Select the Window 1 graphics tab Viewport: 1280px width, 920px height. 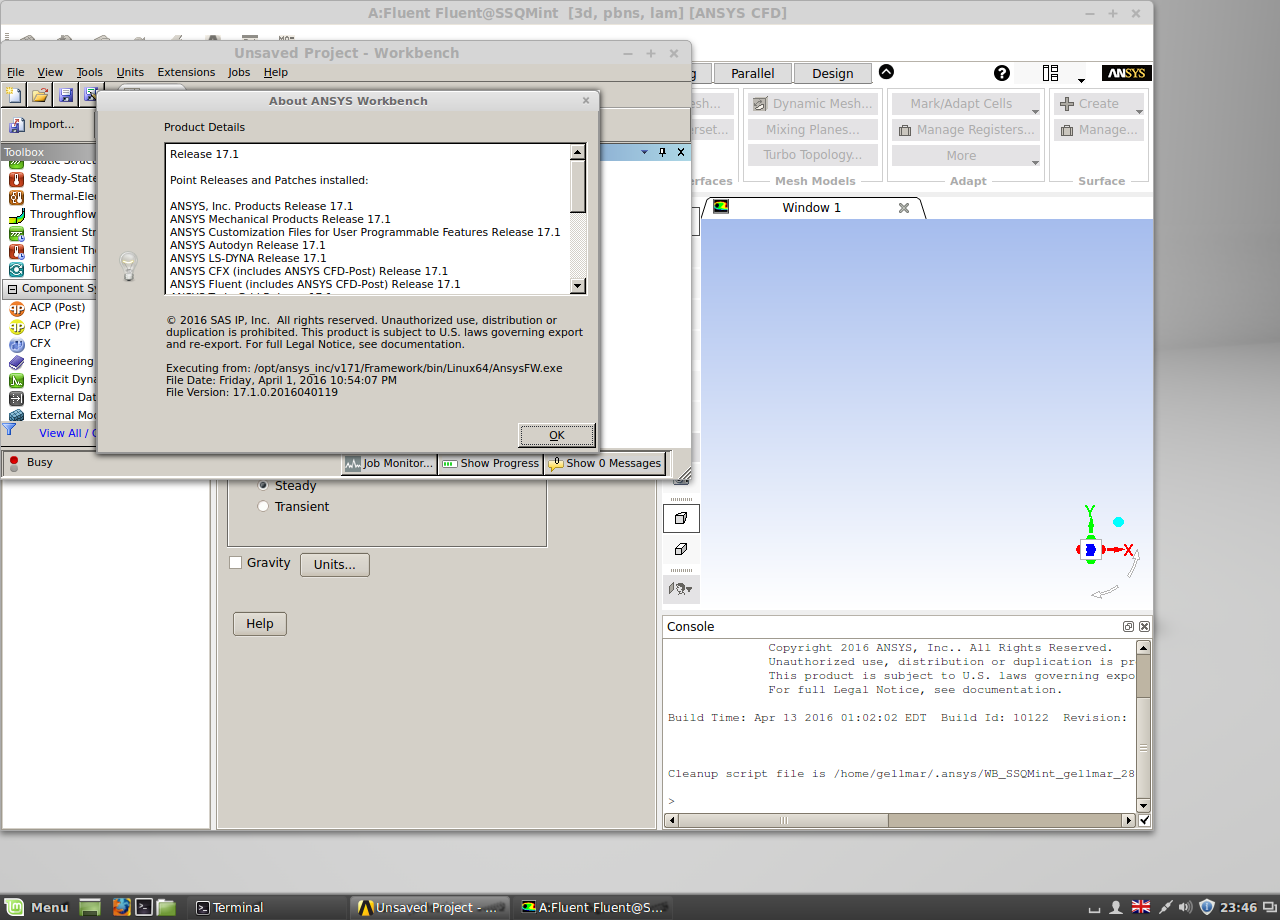[812, 207]
